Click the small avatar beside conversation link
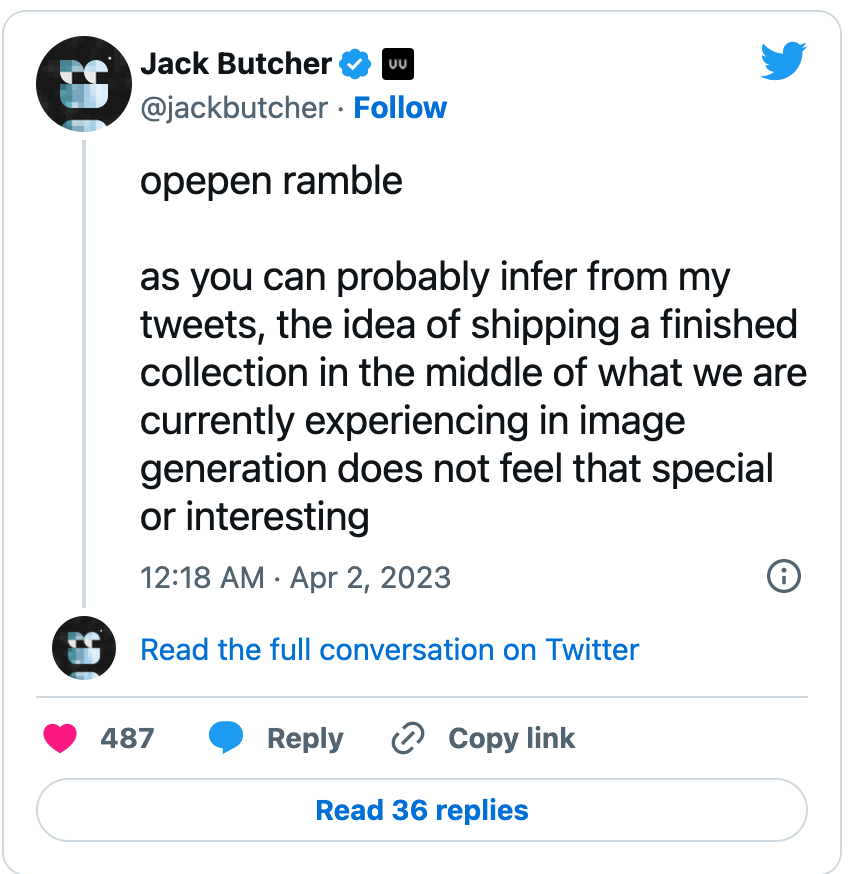 pos(84,648)
